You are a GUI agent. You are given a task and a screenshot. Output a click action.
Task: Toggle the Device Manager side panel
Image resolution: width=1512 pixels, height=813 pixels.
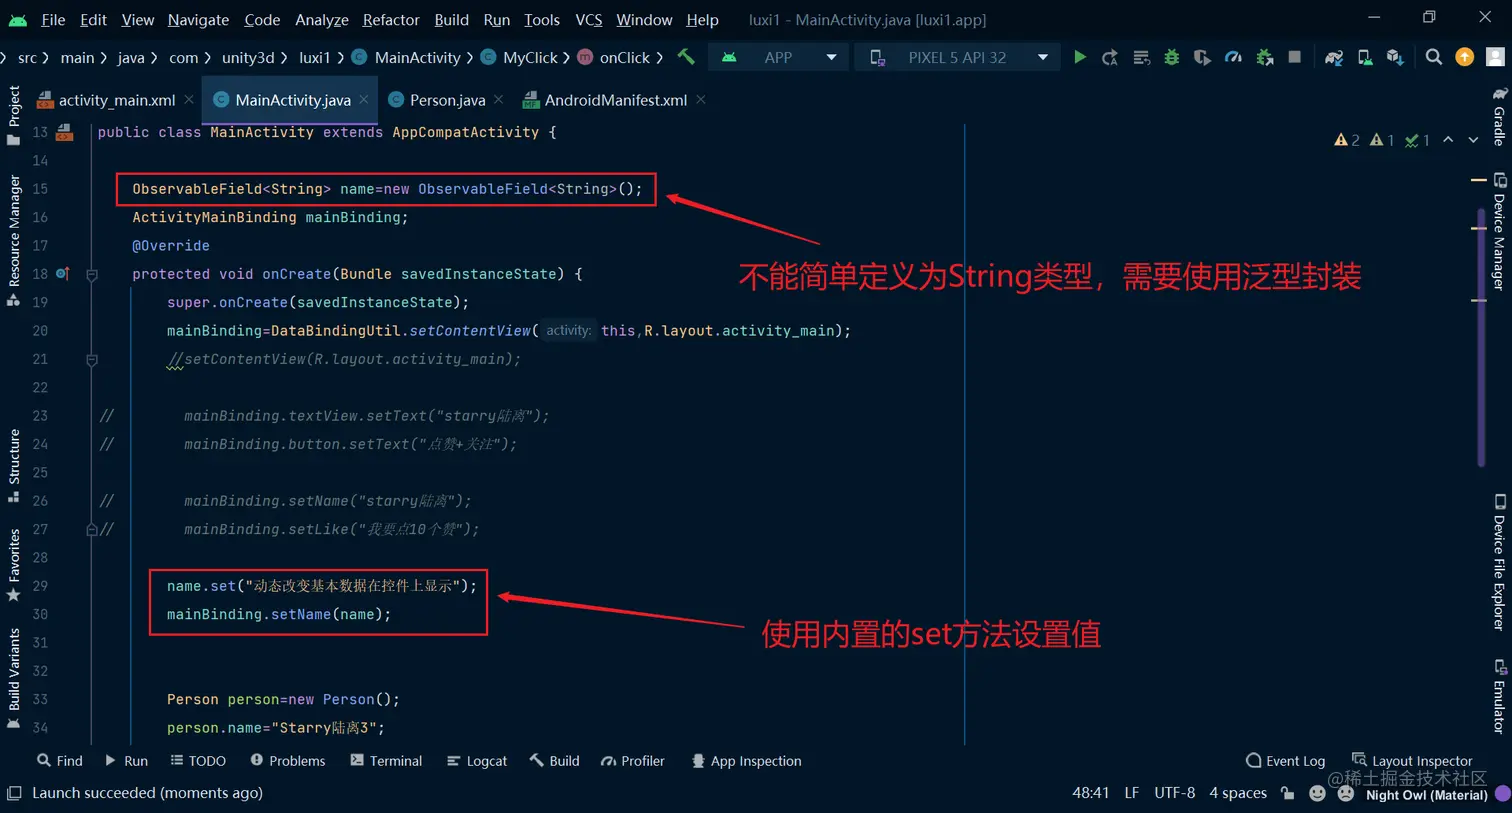[1499, 232]
